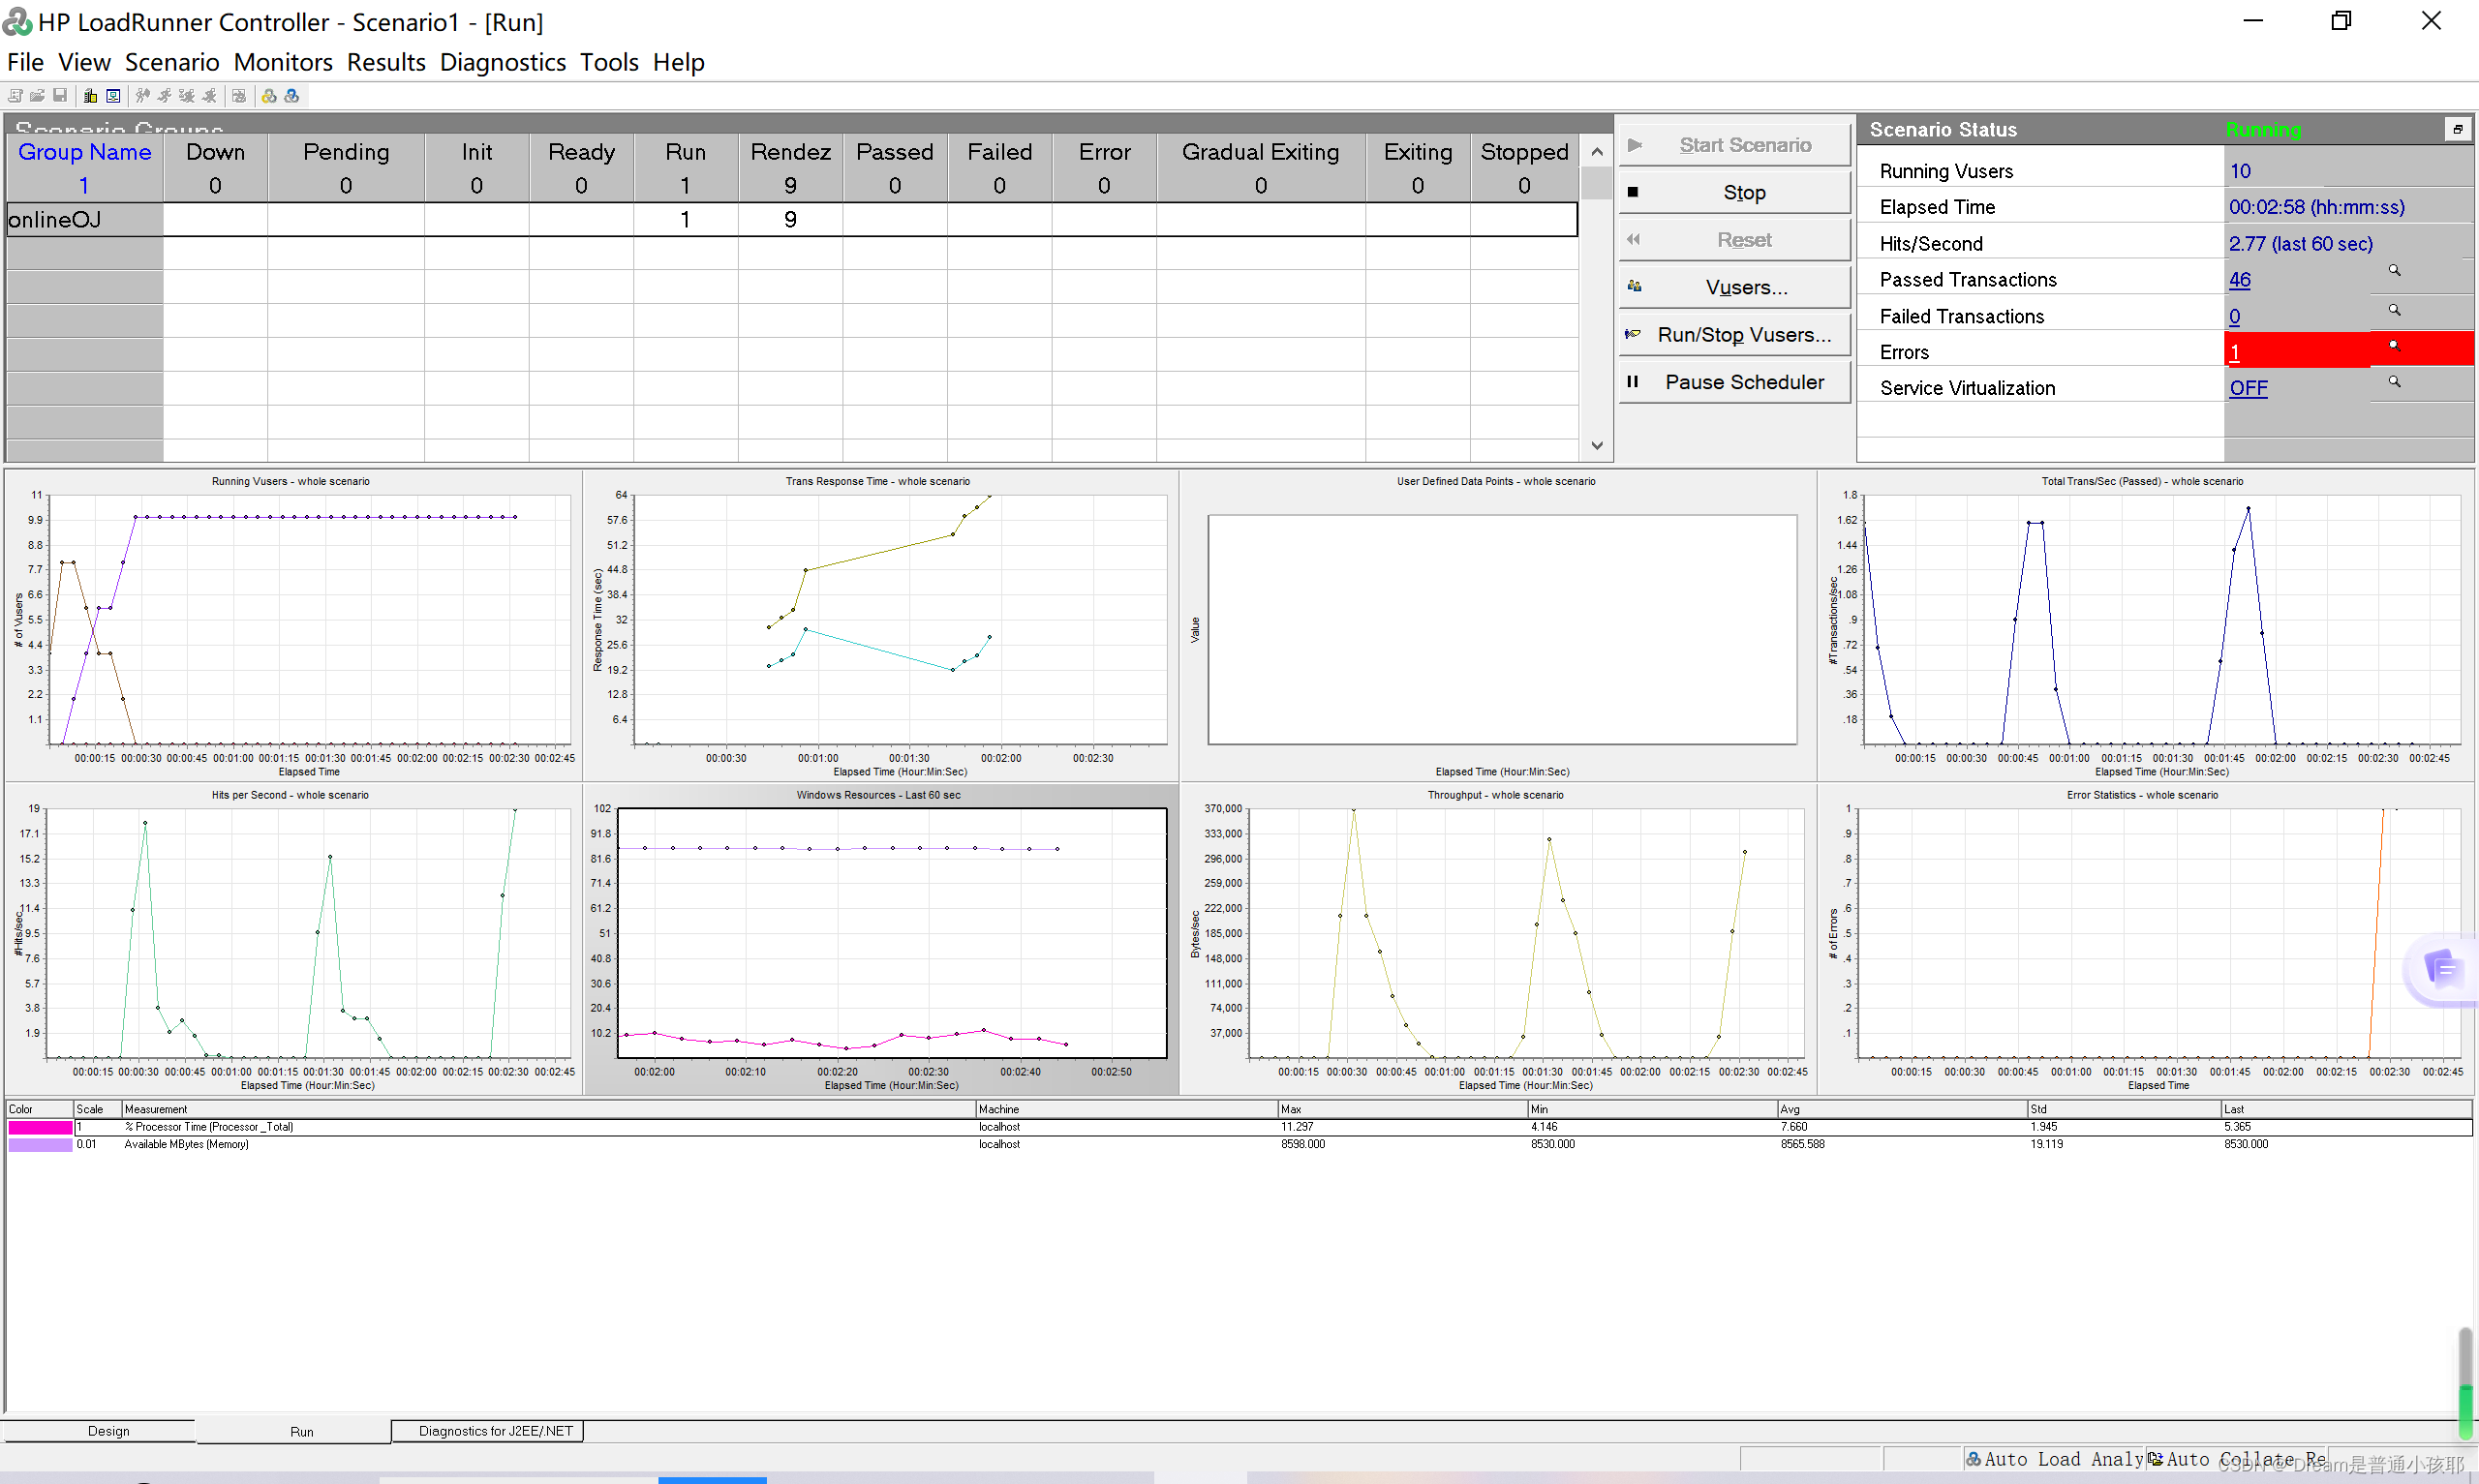Screen dimensions: 2479x1484
Task: Select the Hits per Second graph
Action: point(294,938)
